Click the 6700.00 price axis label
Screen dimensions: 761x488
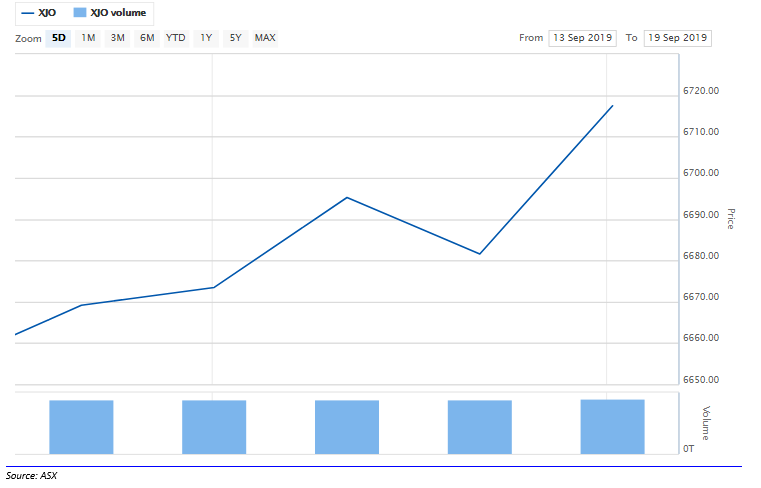point(701,173)
